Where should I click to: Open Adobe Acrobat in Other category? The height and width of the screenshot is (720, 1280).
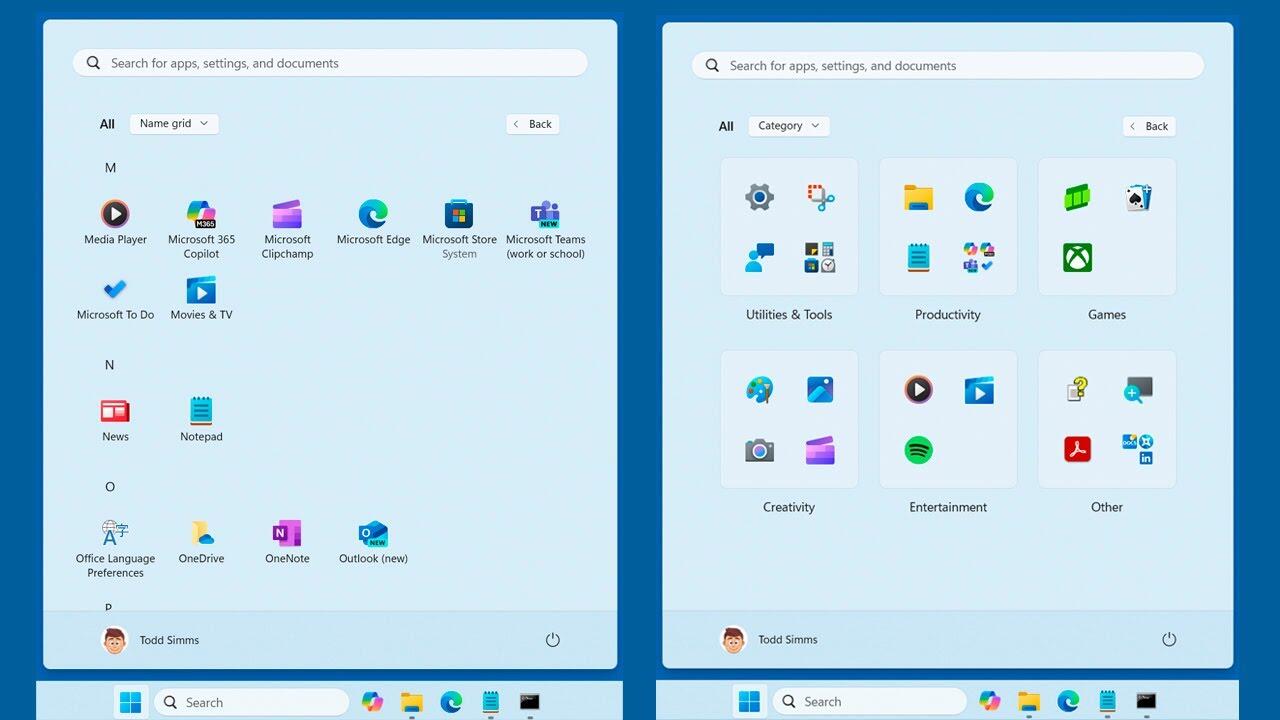coord(1078,450)
